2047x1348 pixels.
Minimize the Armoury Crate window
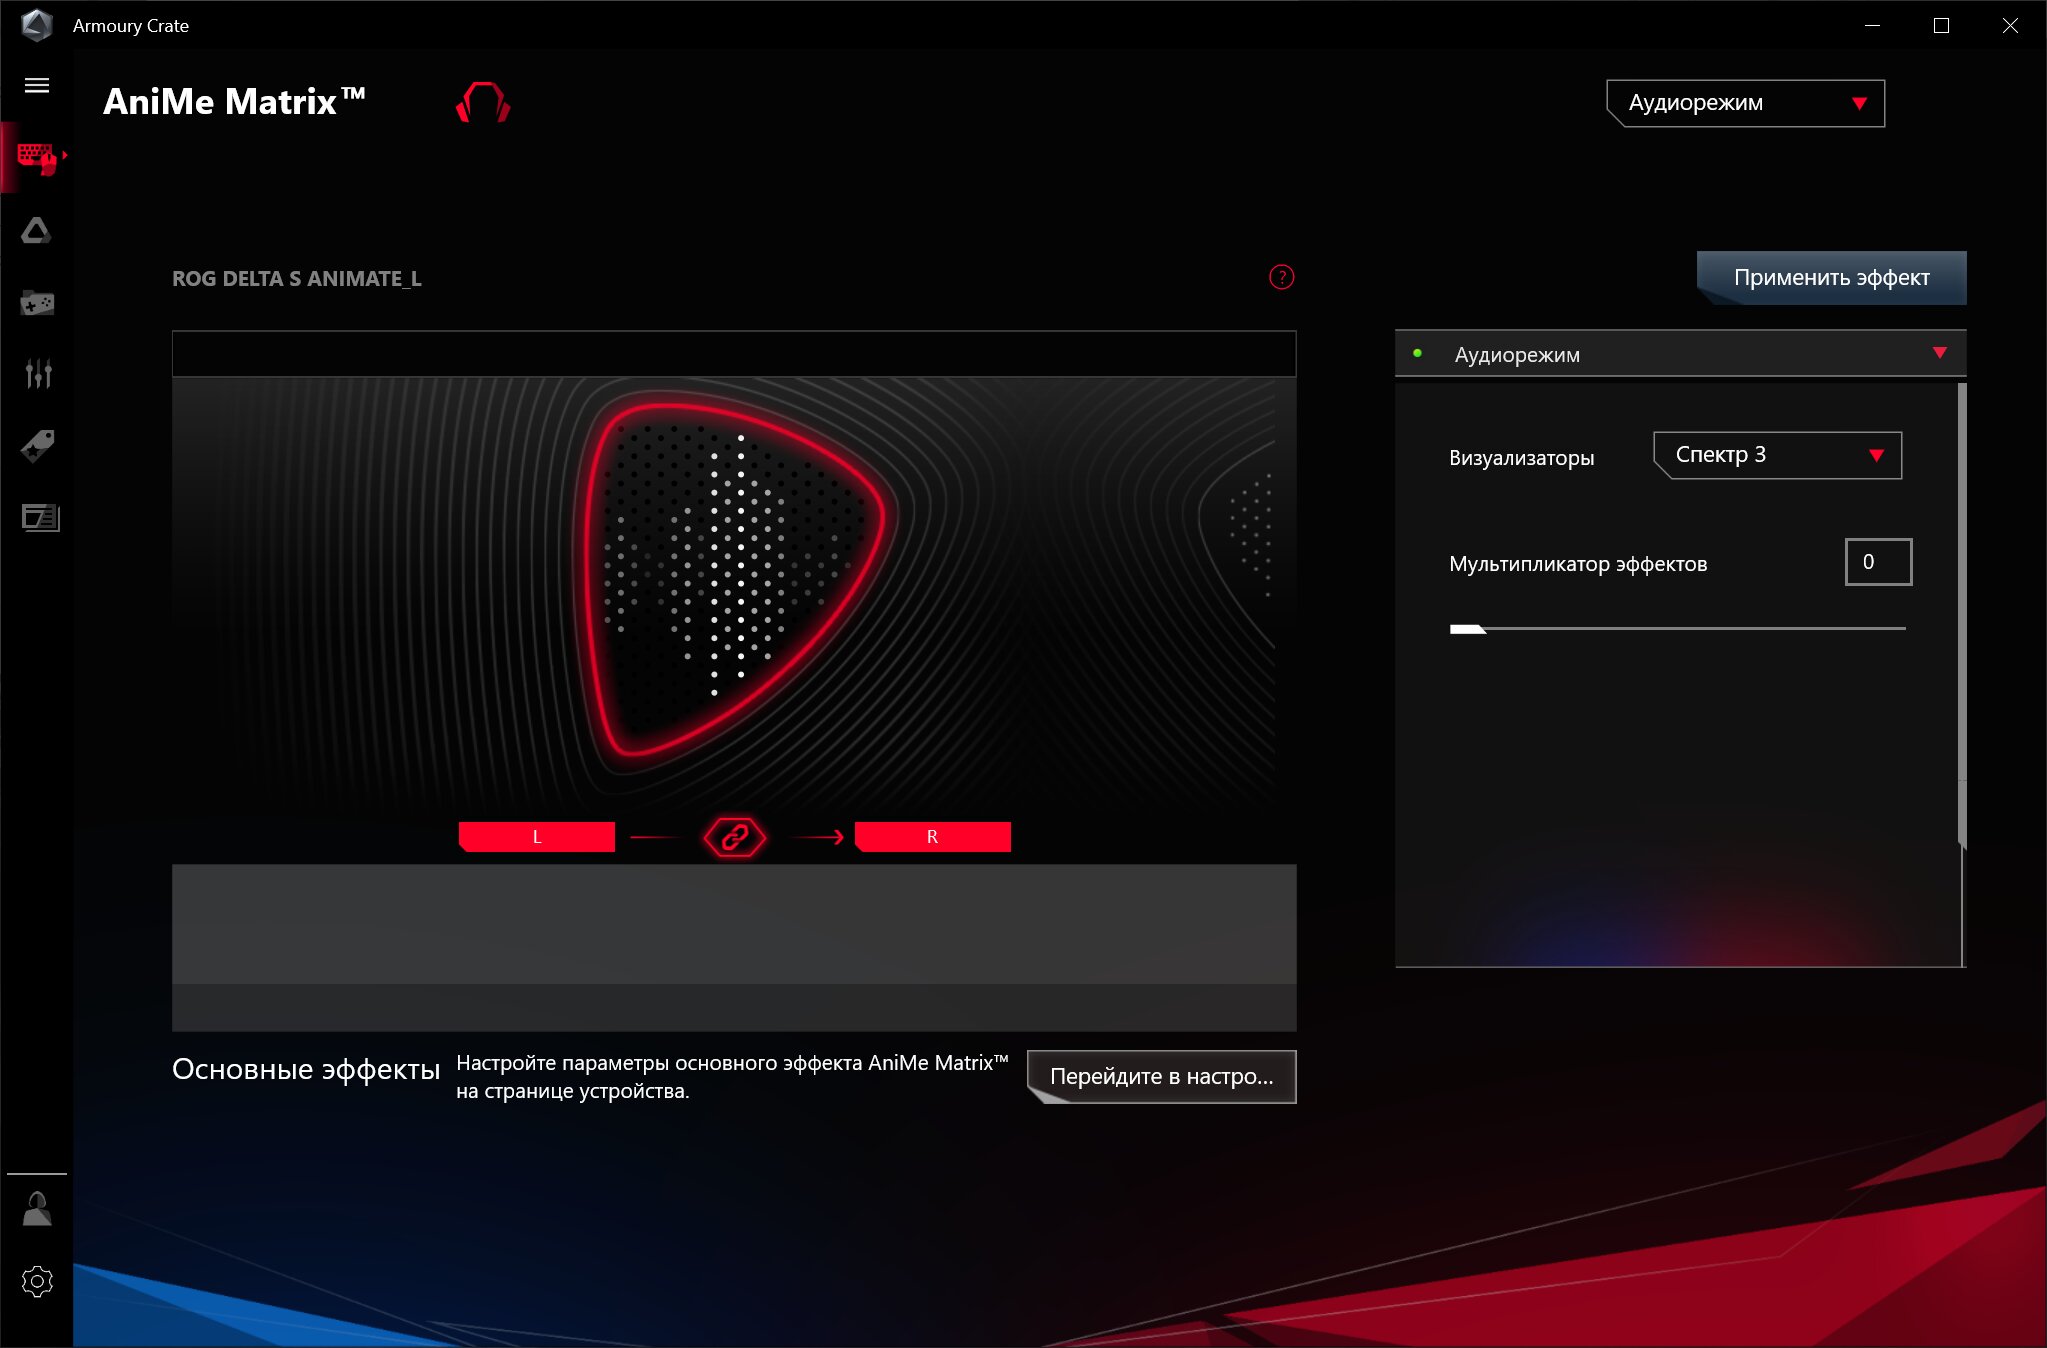point(1872,25)
